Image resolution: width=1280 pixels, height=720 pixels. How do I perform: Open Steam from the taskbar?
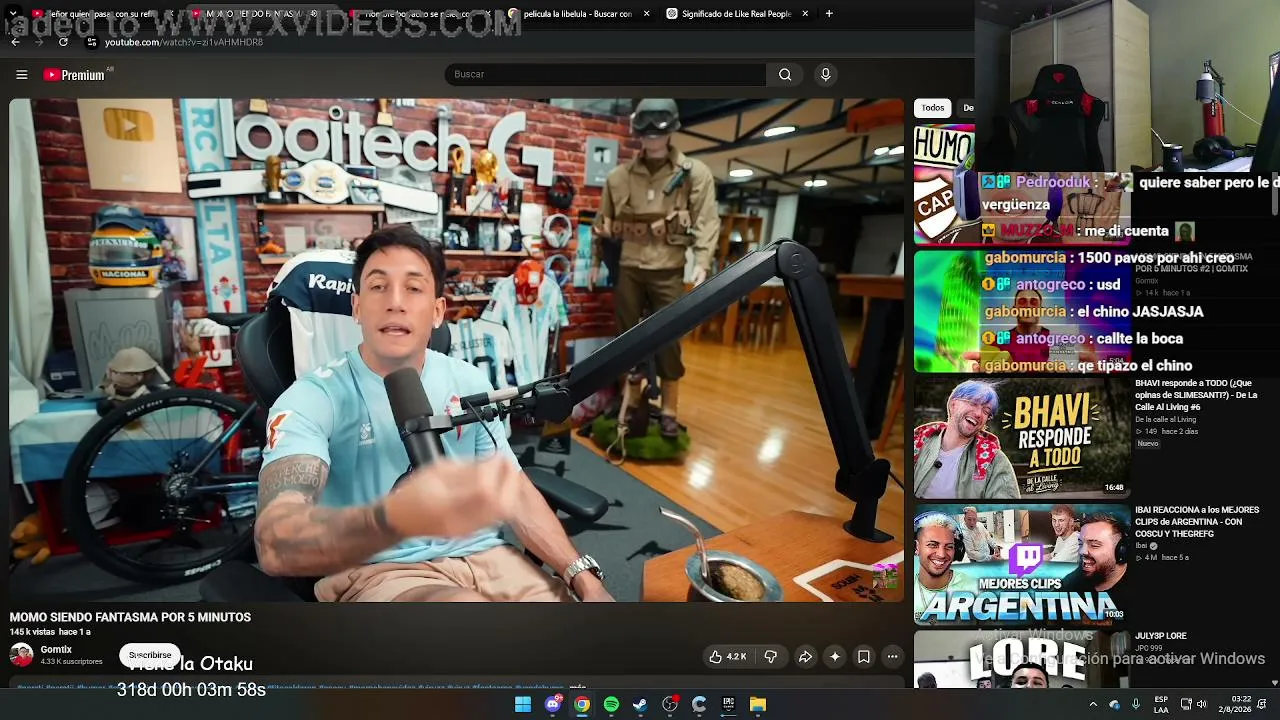pyautogui.click(x=640, y=705)
